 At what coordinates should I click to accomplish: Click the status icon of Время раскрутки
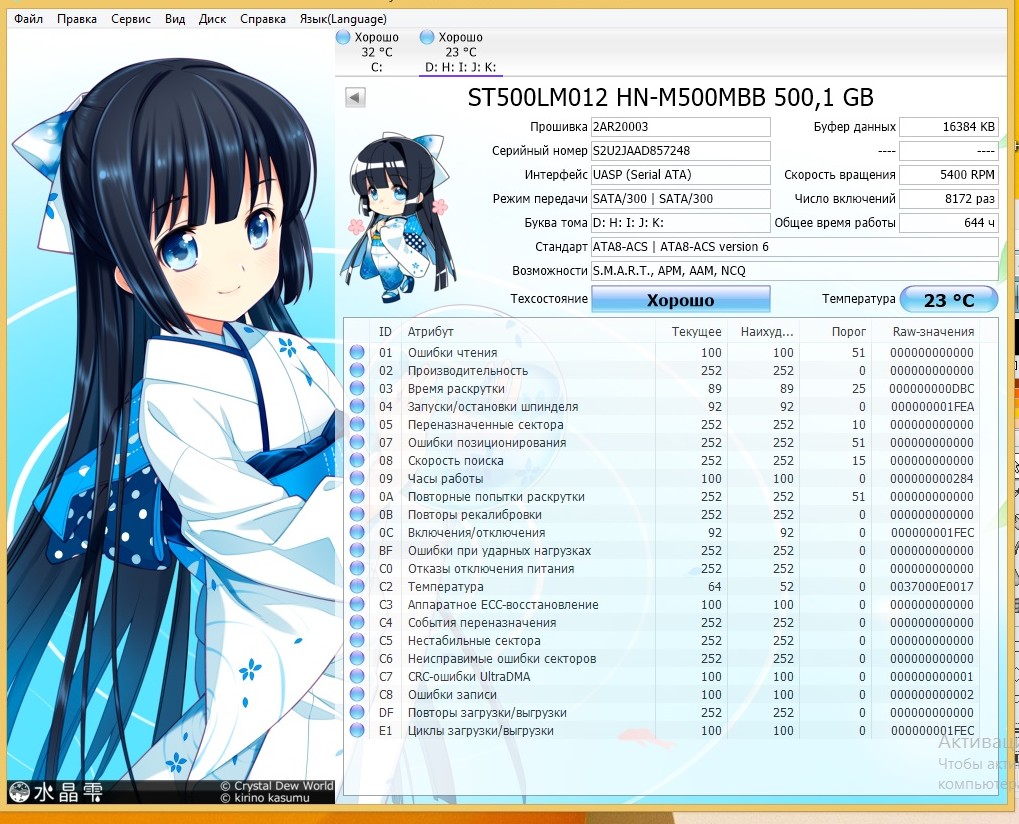pyautogui.click(x=357, y=388)
